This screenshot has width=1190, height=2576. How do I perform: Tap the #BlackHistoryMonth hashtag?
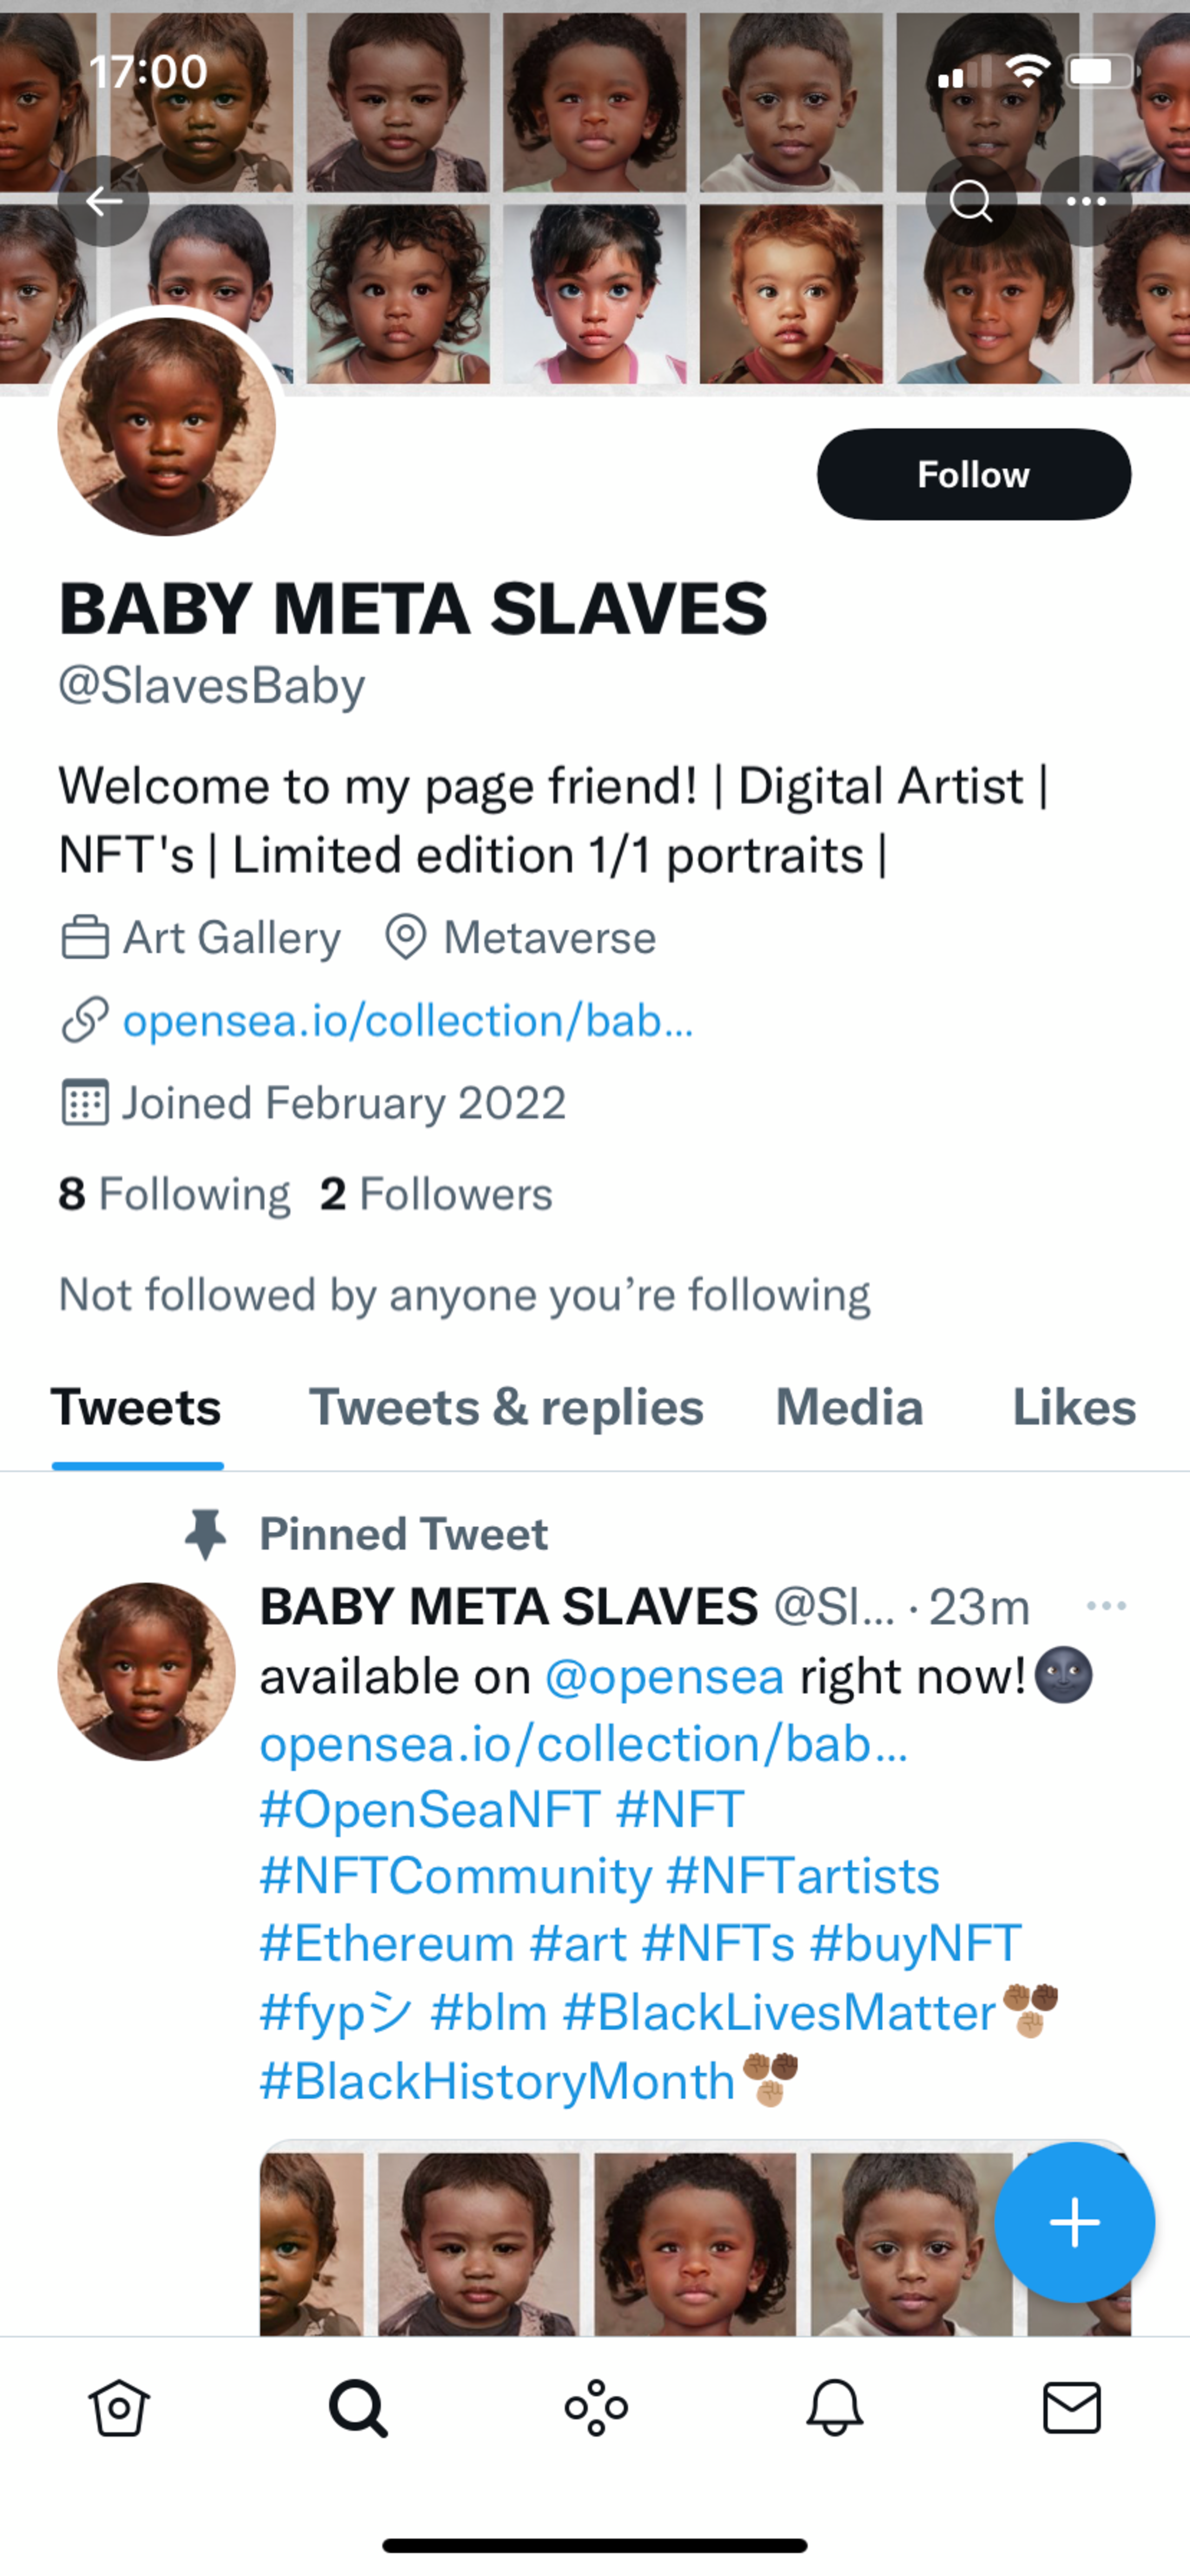click(497, 2081)
